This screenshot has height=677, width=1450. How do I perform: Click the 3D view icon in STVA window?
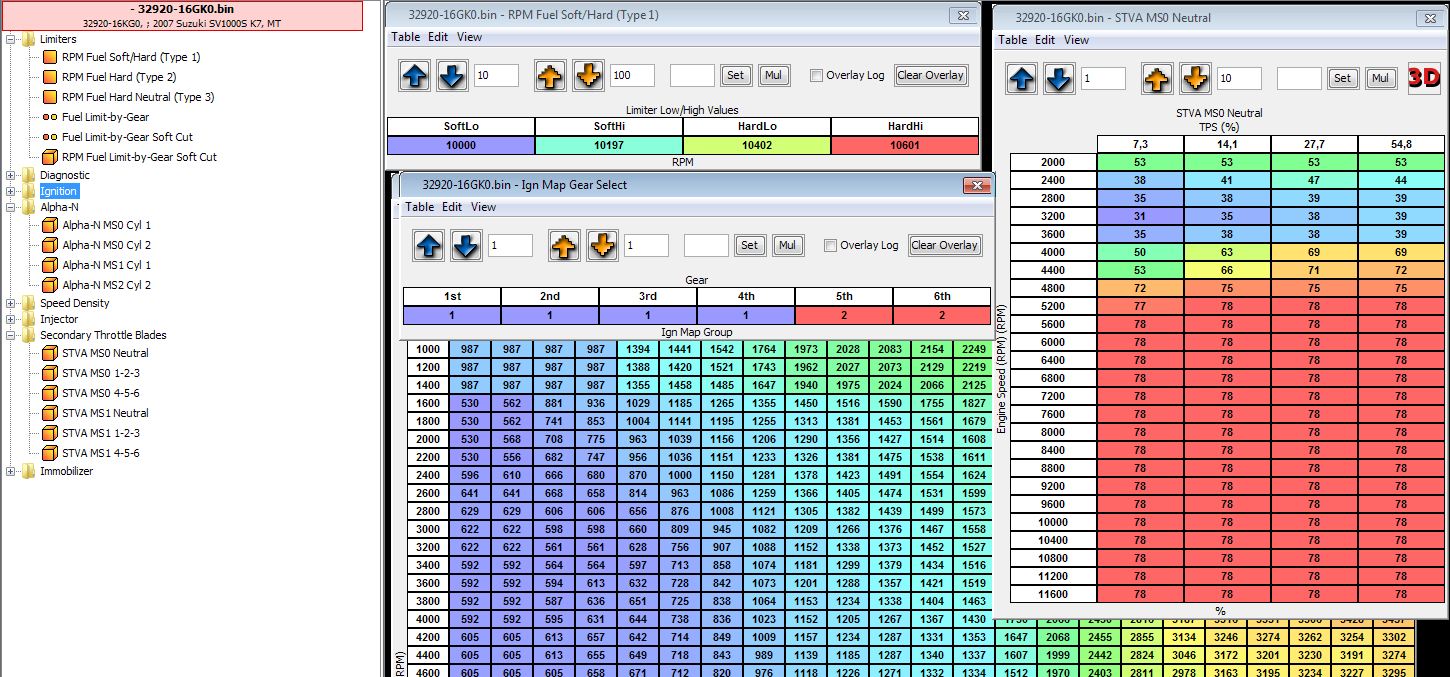(x=1423, y=77)
